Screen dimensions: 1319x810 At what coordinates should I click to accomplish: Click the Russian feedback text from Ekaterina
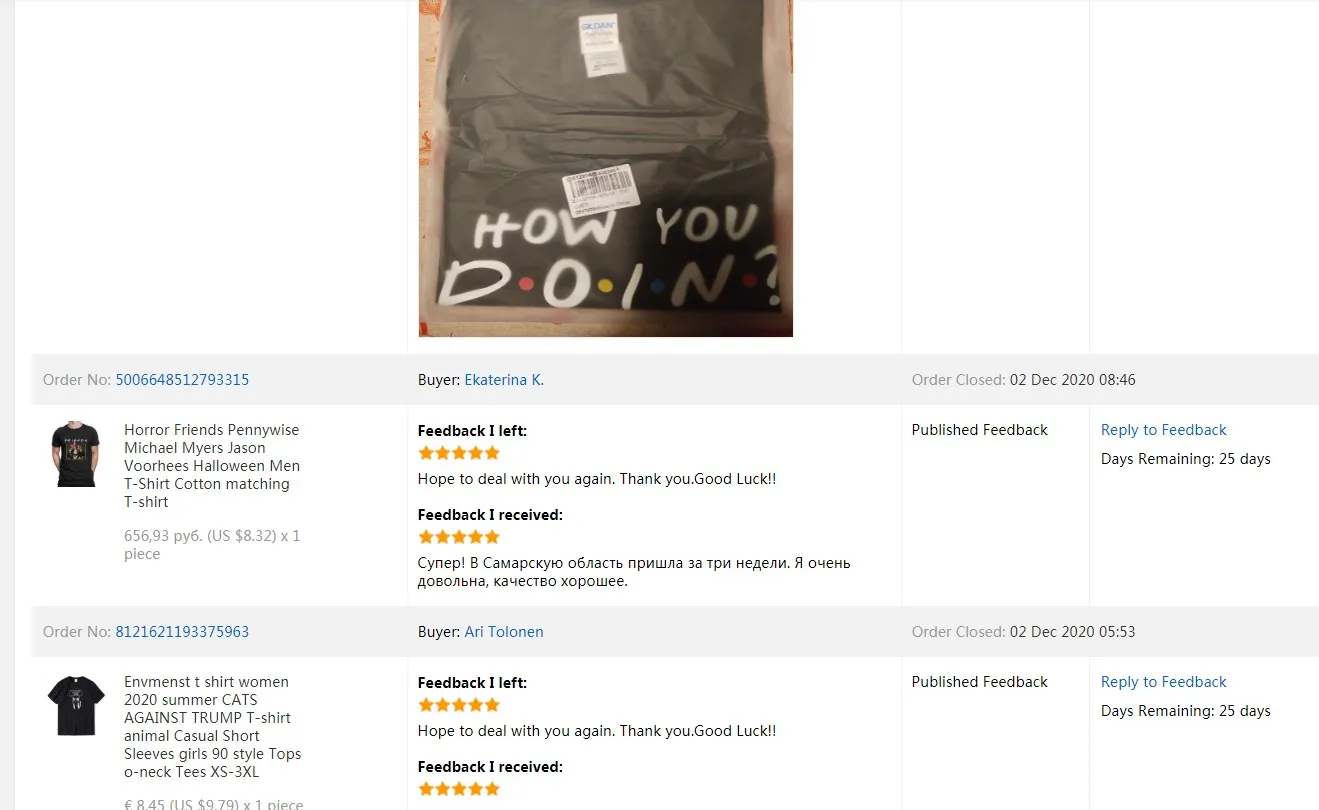click(x=633, y=572)
